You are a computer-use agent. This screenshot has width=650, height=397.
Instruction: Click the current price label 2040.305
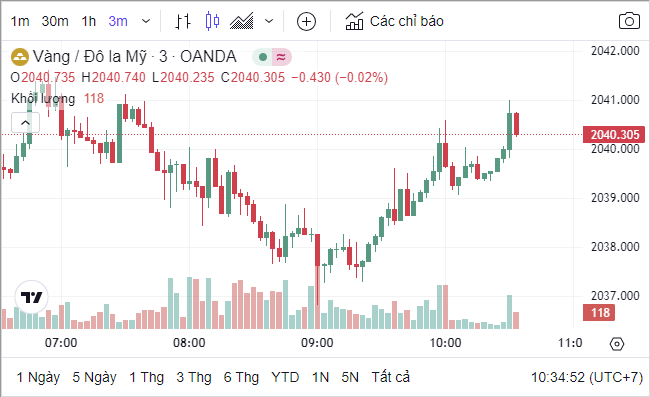click(x=614, y=135)
